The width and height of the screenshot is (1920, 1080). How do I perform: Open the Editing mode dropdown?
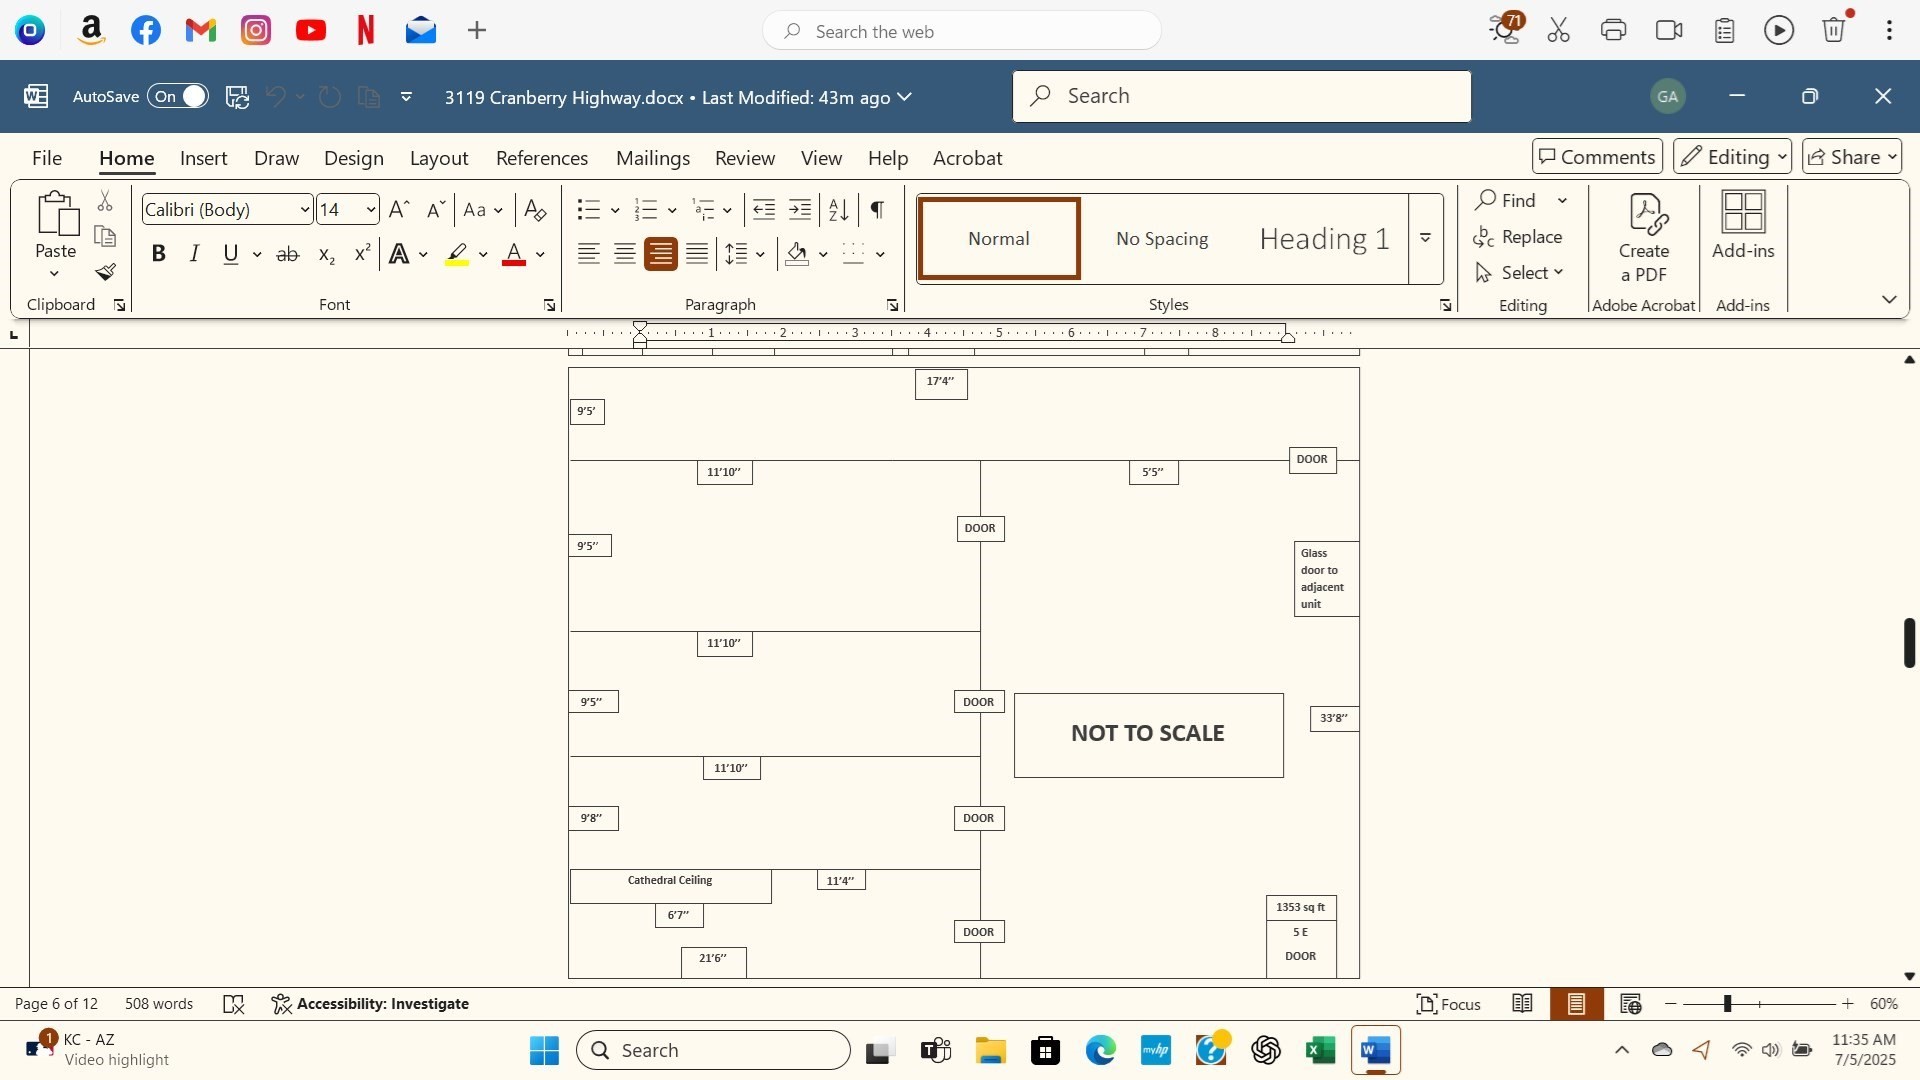pos(1732,157)
